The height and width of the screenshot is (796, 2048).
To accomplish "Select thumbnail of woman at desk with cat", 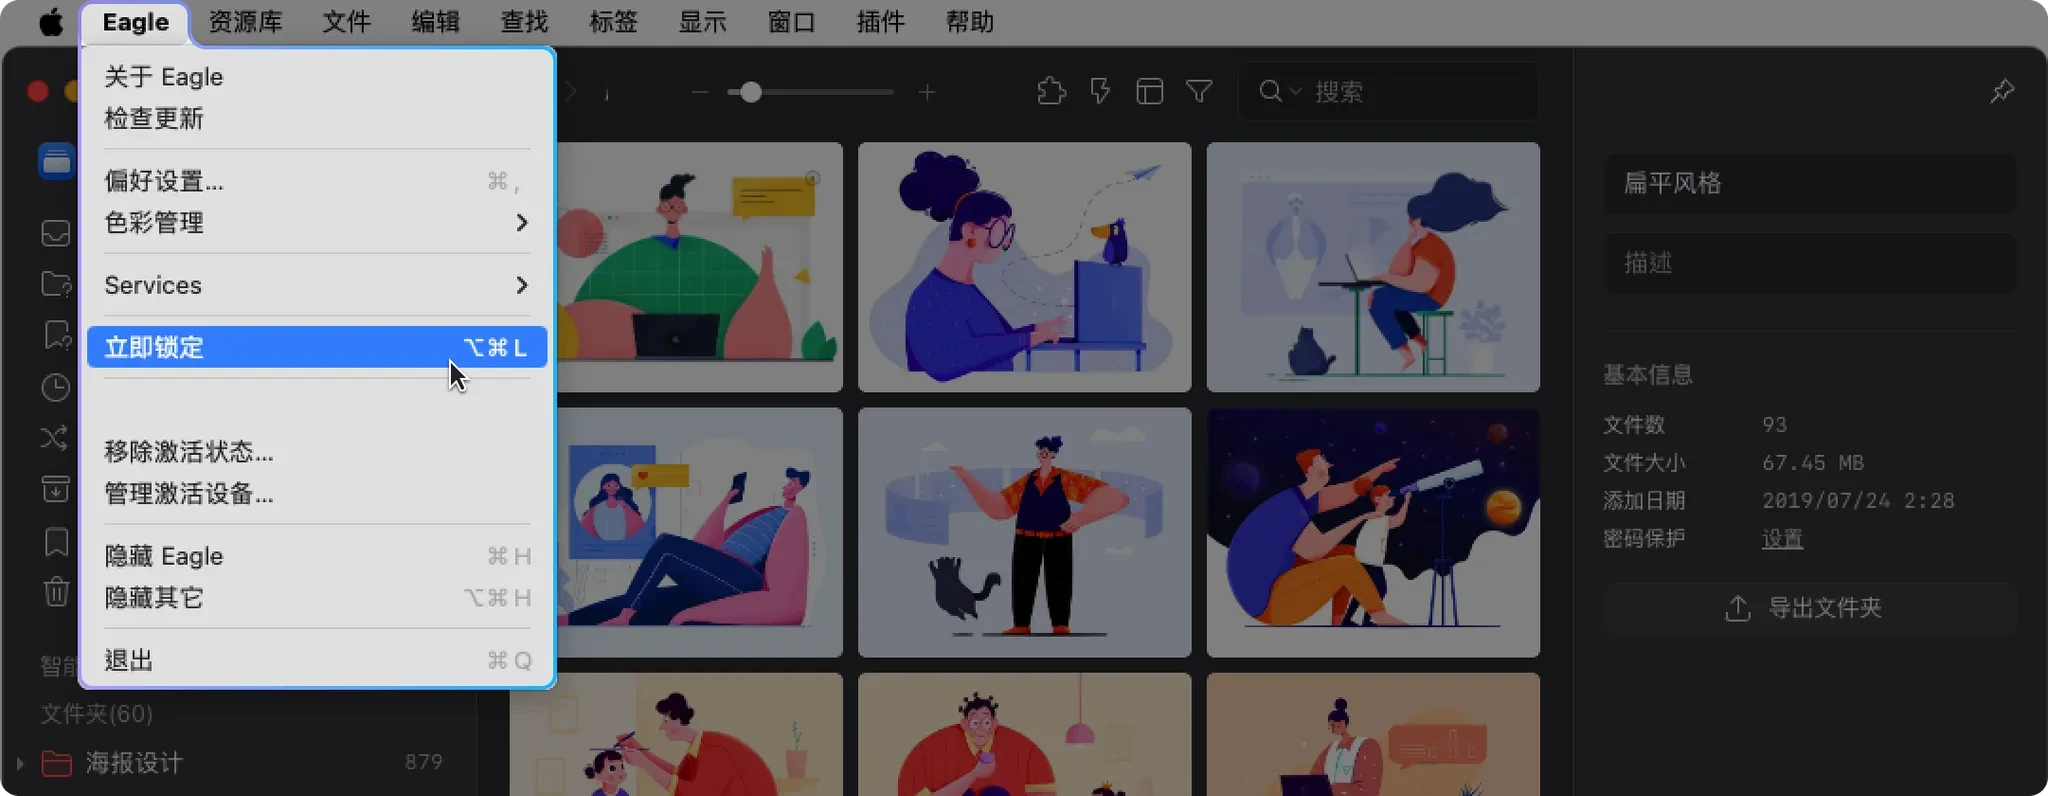I will [x=1373, y=267].
